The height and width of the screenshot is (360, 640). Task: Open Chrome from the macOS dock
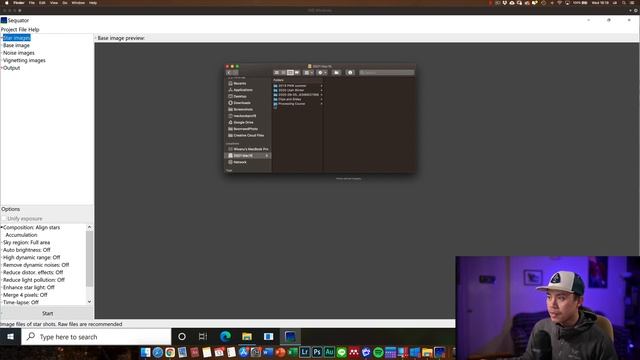[x=170, y=352]
